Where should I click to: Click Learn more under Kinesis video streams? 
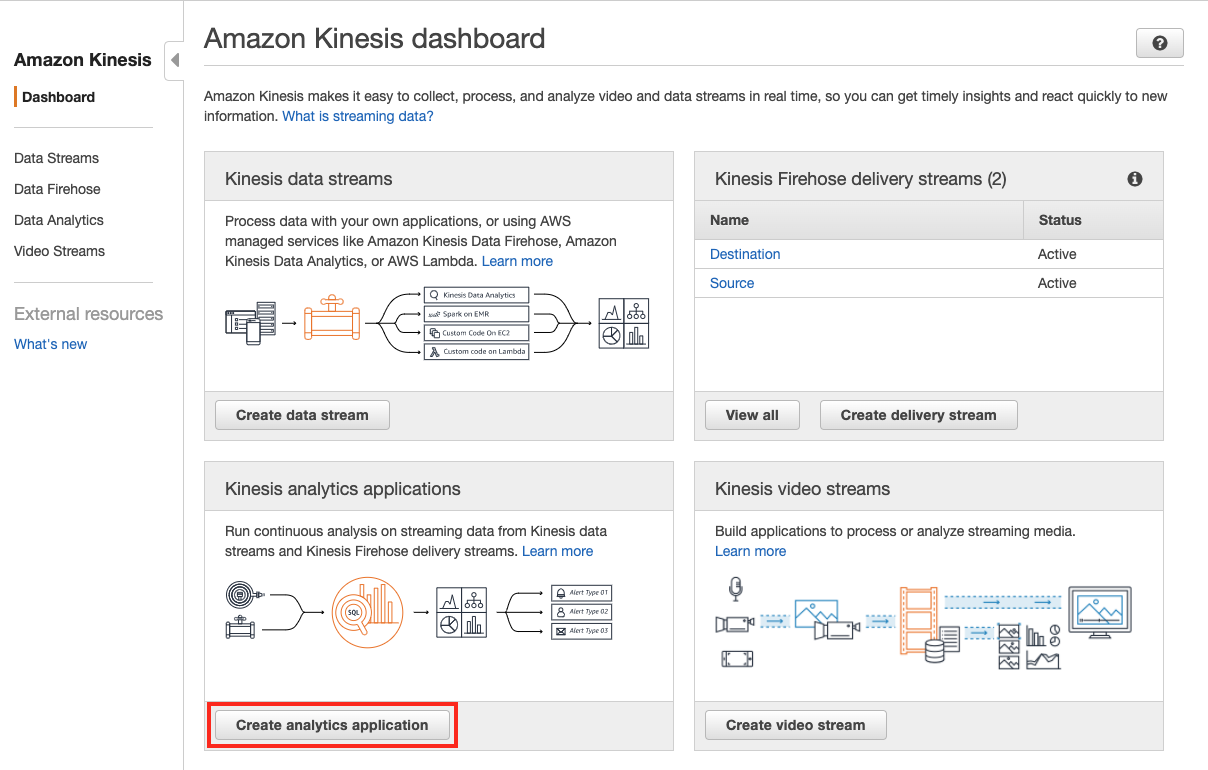coord(750,551)
